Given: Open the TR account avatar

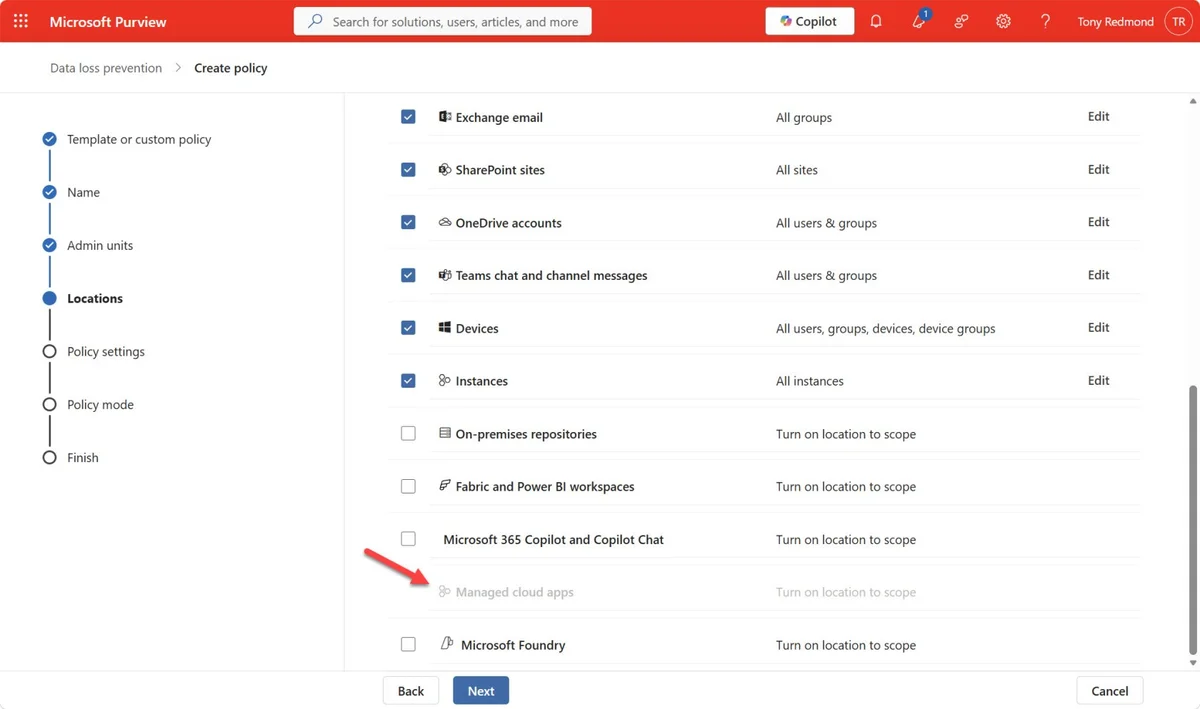Looking at the screenshot, I should pyautogui.click(x=1178, y=21).
